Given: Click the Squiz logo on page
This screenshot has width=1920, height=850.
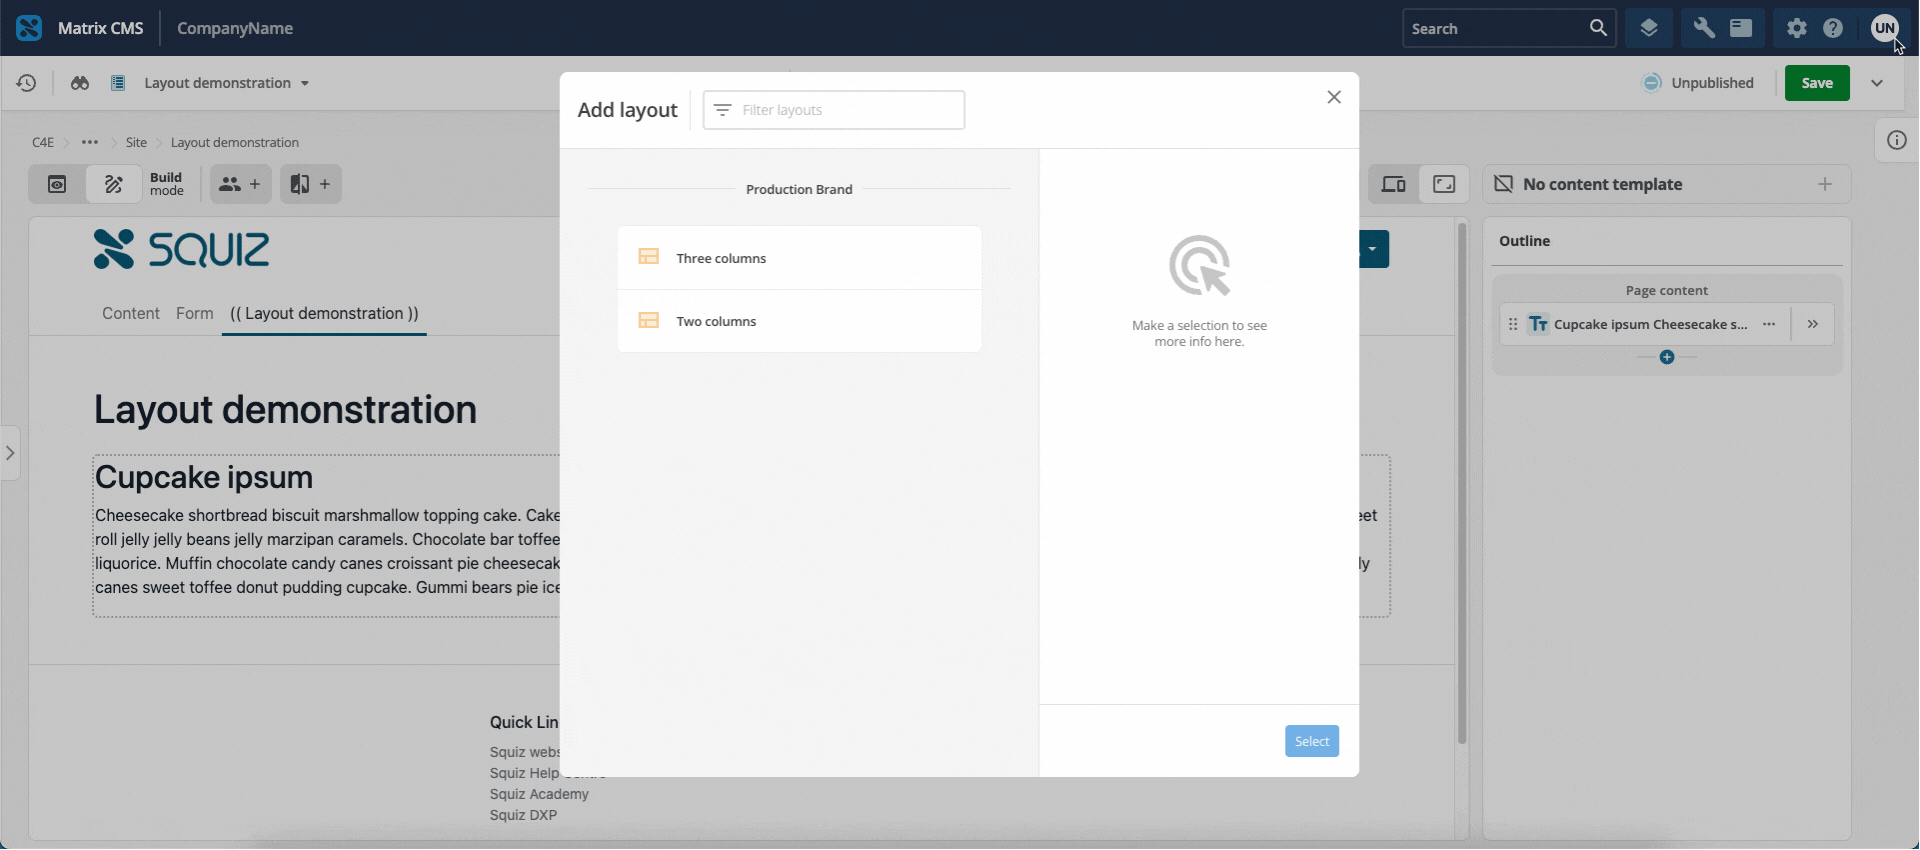Looking at the screenshot, I should pyautogui.click(x=181, y=249).
